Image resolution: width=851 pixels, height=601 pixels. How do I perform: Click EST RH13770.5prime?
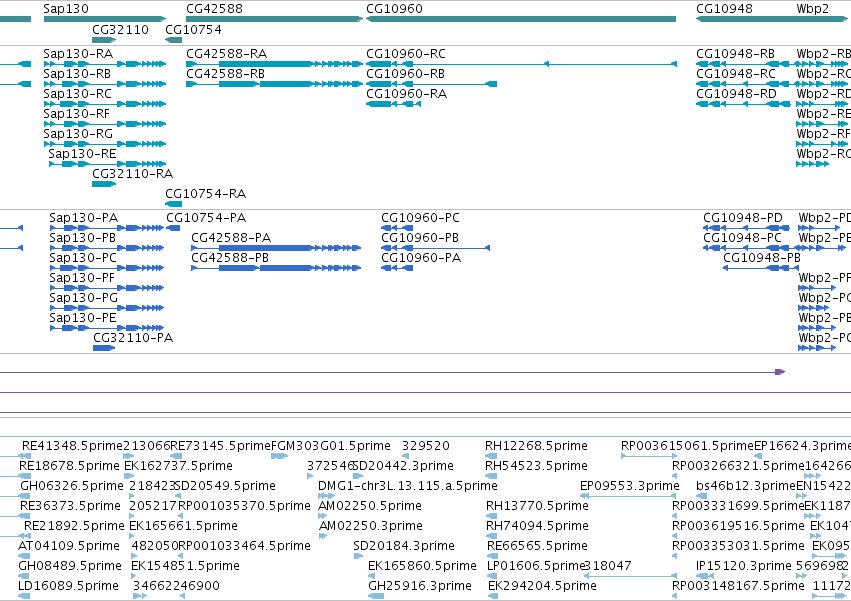coord(537,507)
